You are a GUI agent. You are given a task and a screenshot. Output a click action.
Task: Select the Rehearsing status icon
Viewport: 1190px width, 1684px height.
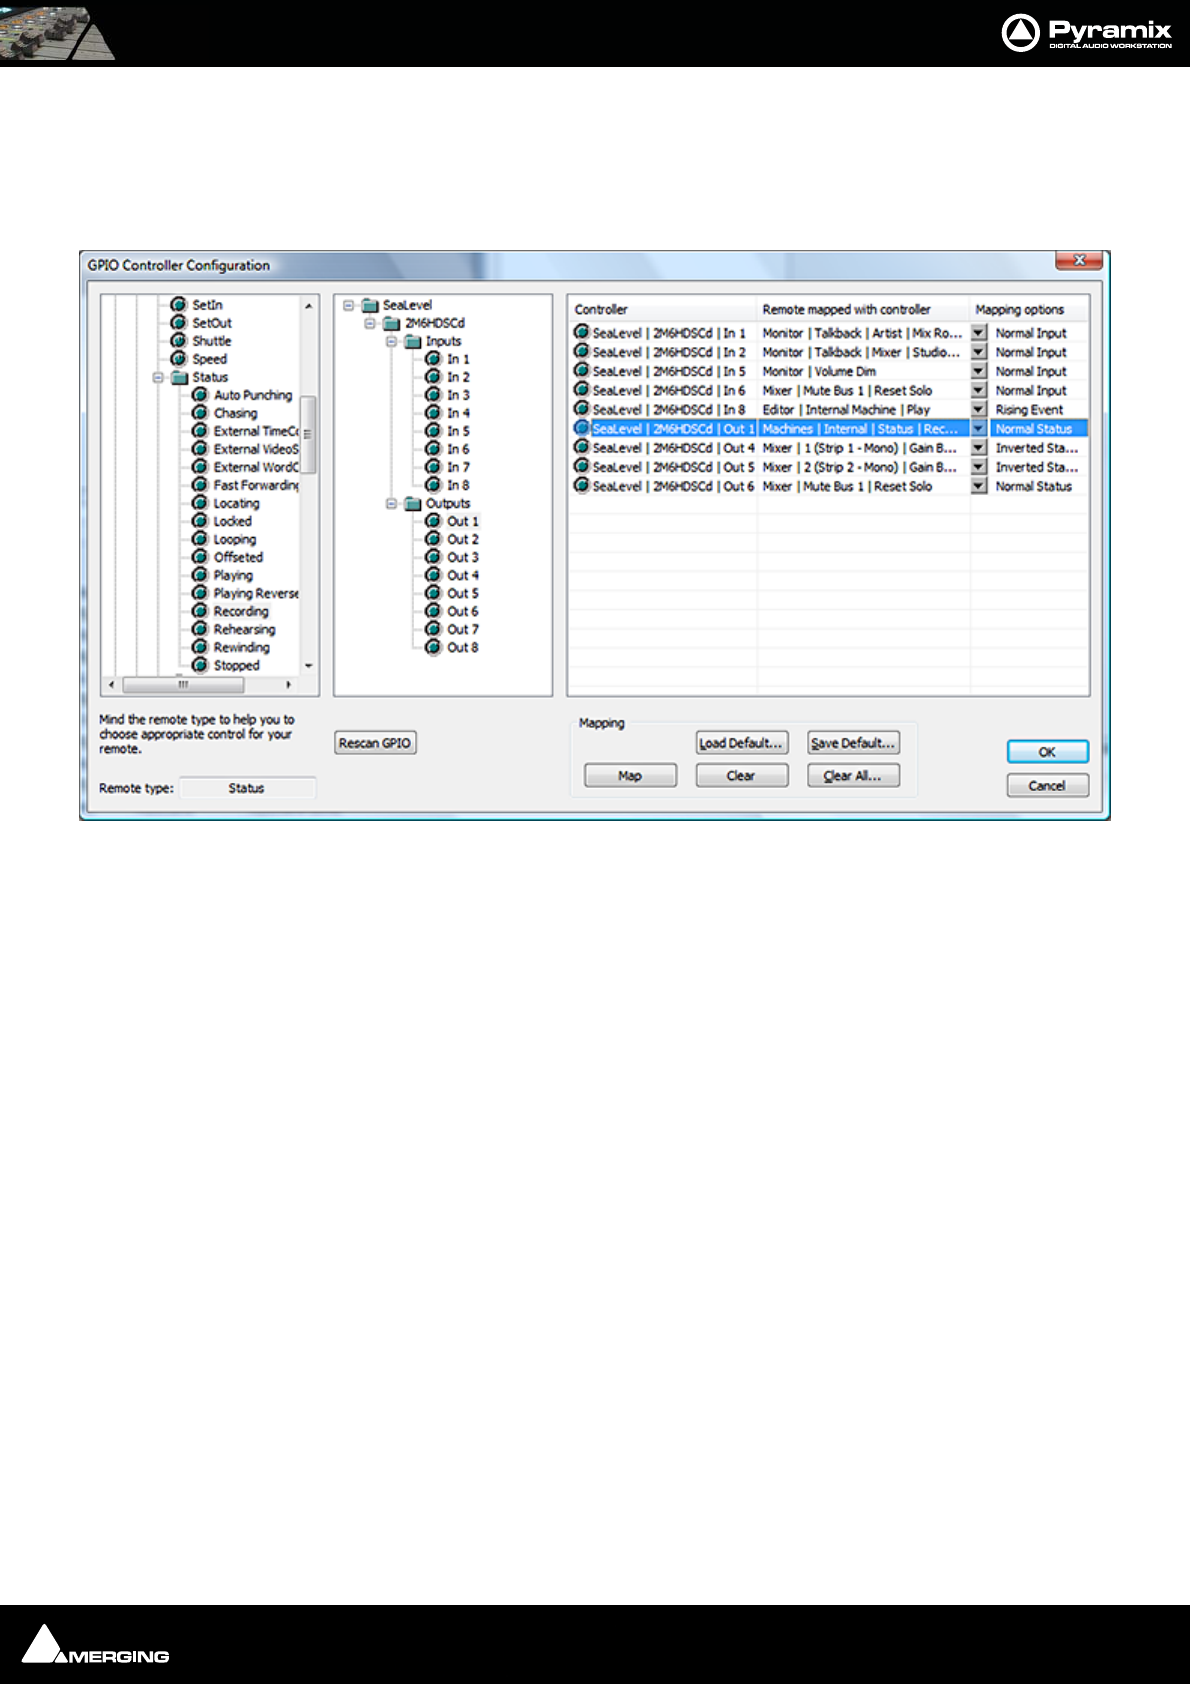tap(200, 628)
